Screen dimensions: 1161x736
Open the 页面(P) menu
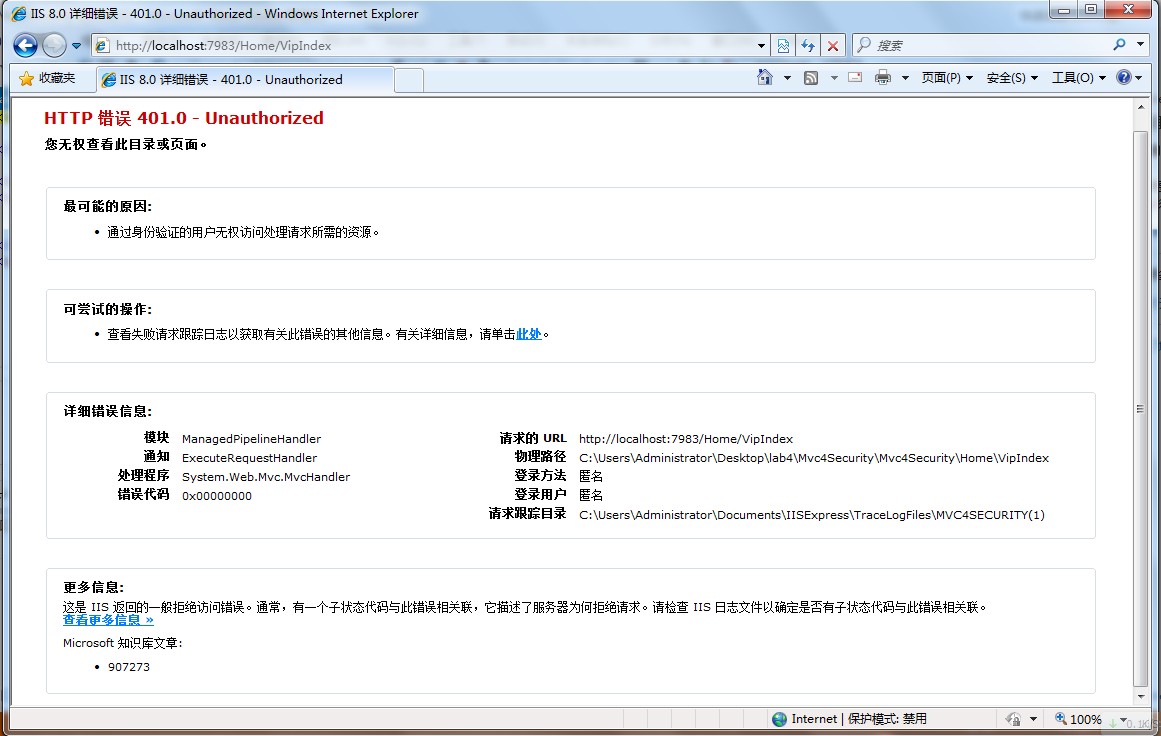click(947, 78)
